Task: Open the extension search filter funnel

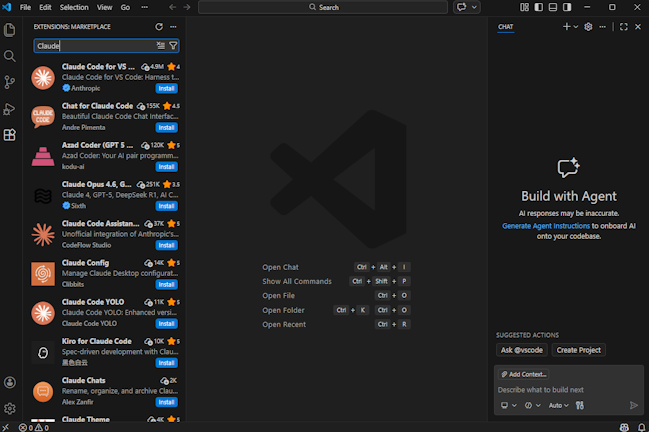Action: (173, 46)
